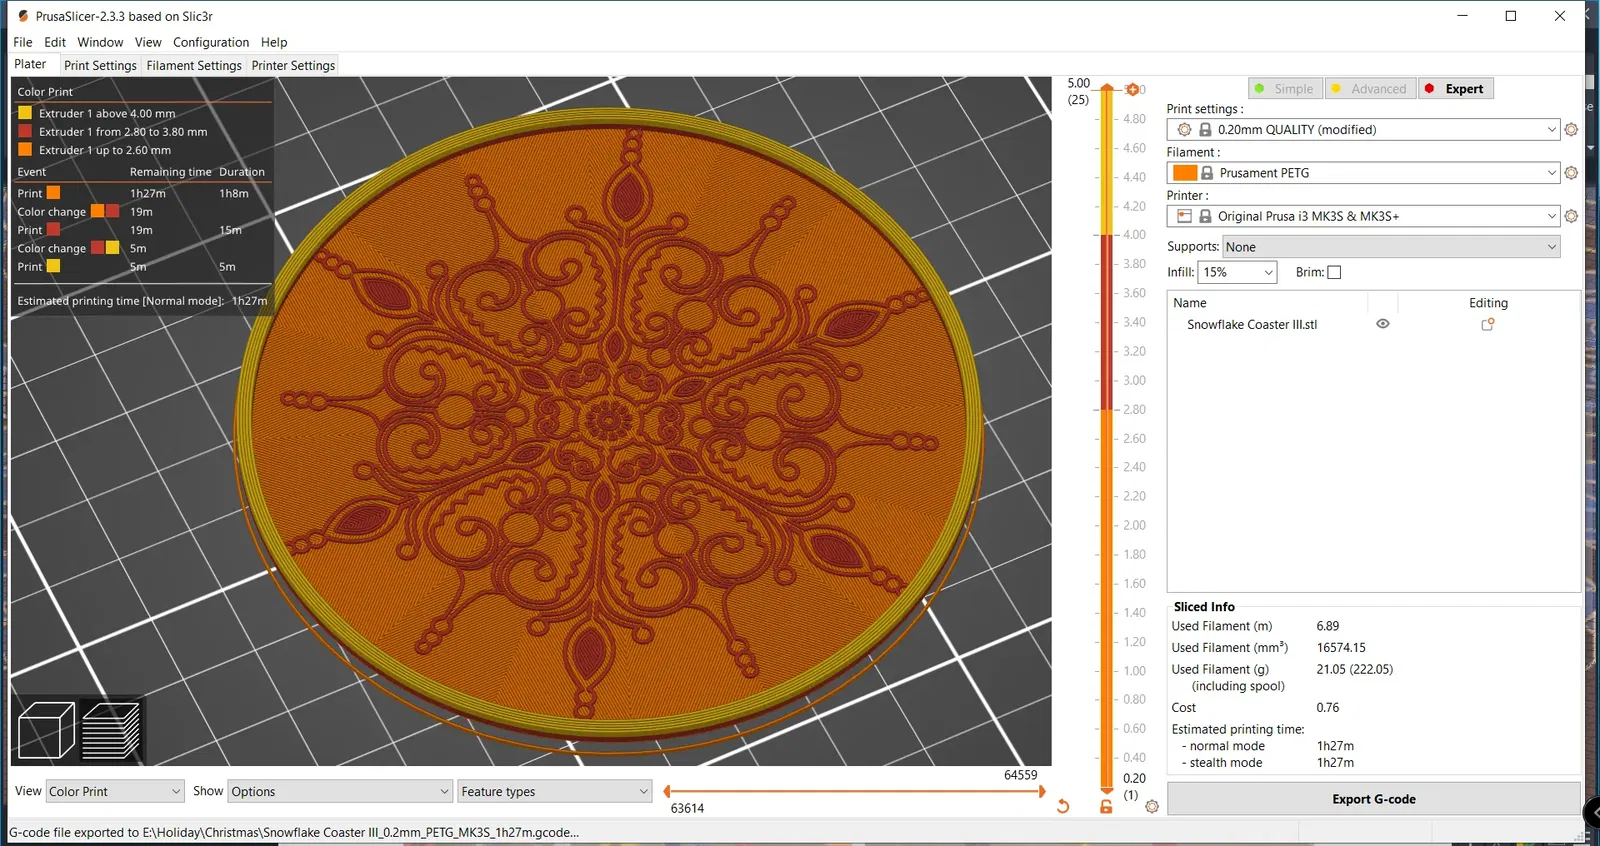Click Used Filament (m) value 6.89
The image size is (1600, 846).
click(1327, 626)
